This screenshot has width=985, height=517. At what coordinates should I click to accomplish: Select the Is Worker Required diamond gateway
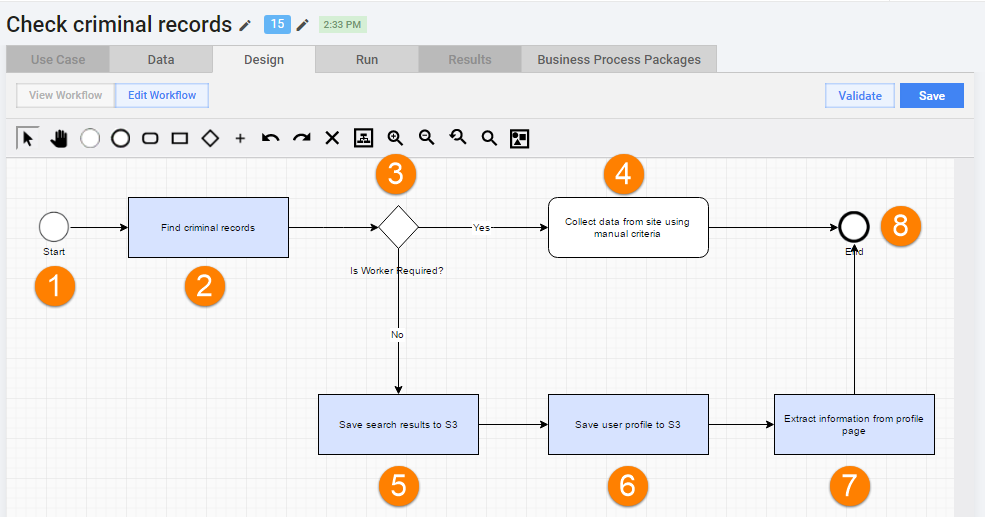click(398, 227)
